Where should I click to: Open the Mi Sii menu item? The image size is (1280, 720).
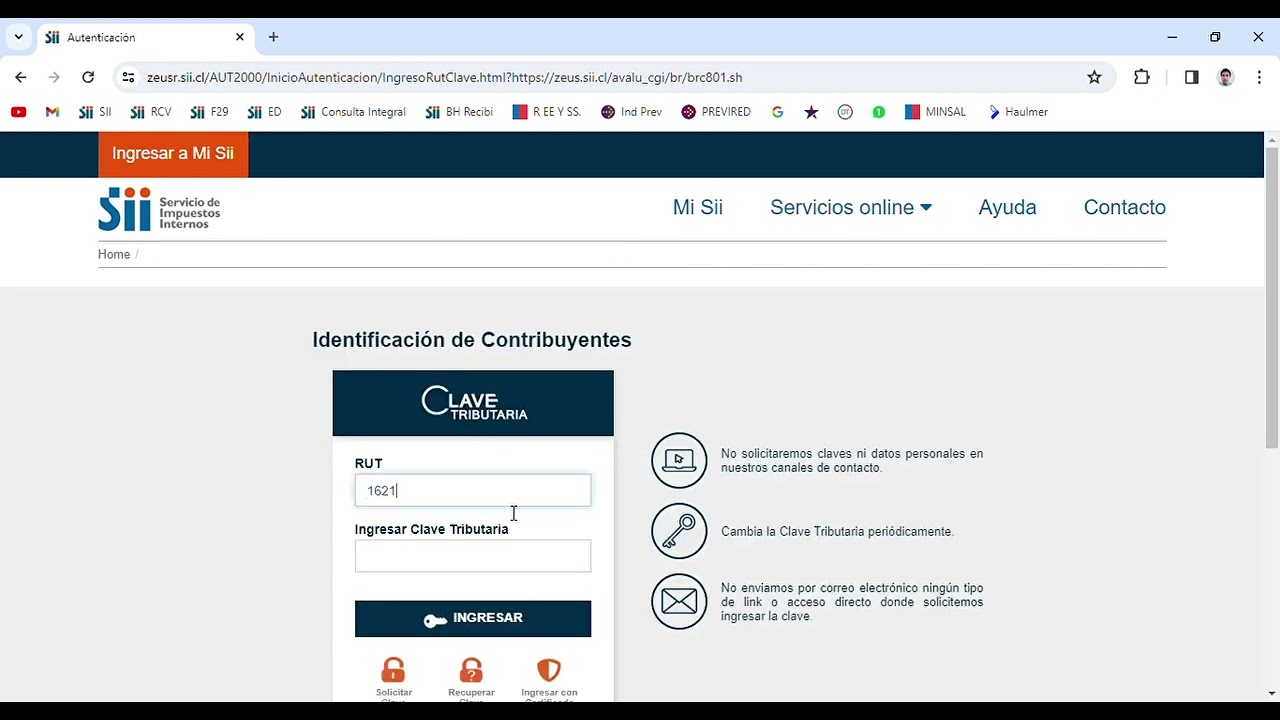[697, 207]
